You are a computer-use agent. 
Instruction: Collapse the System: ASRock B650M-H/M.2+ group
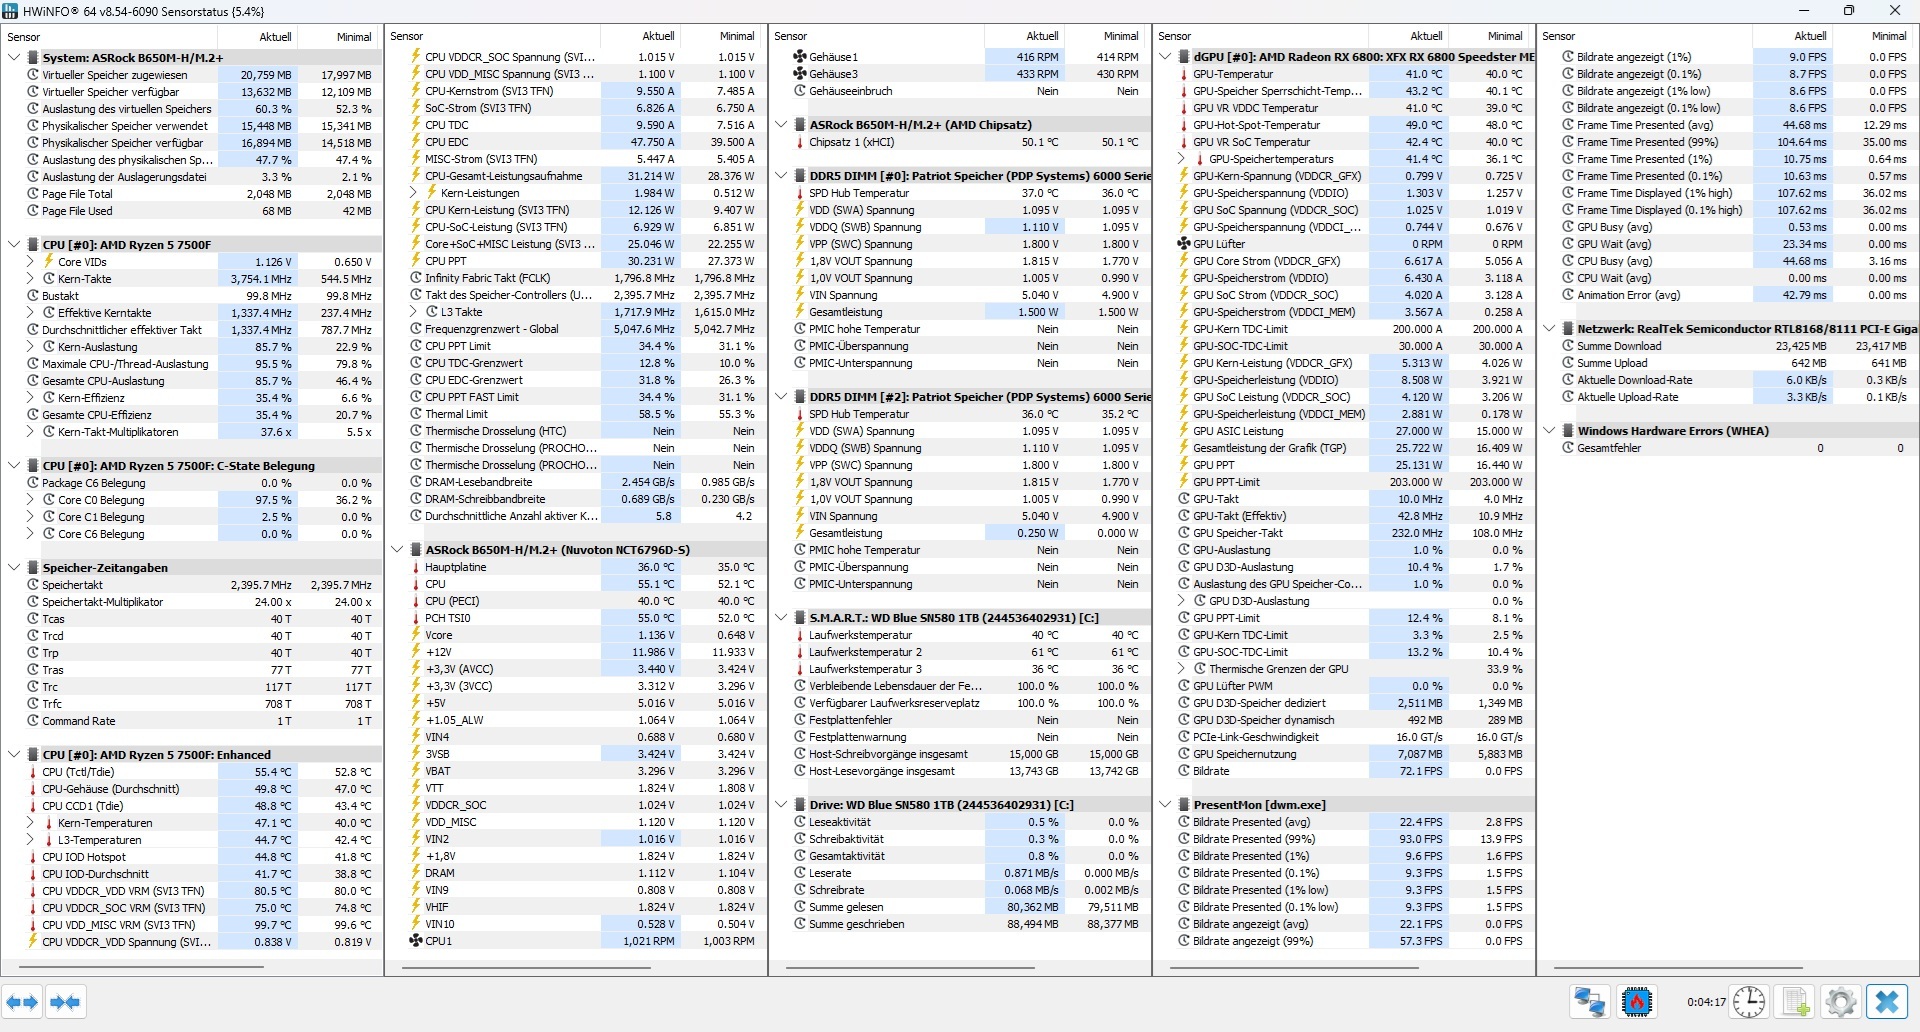pyautogui.click(x=14, y=58)
